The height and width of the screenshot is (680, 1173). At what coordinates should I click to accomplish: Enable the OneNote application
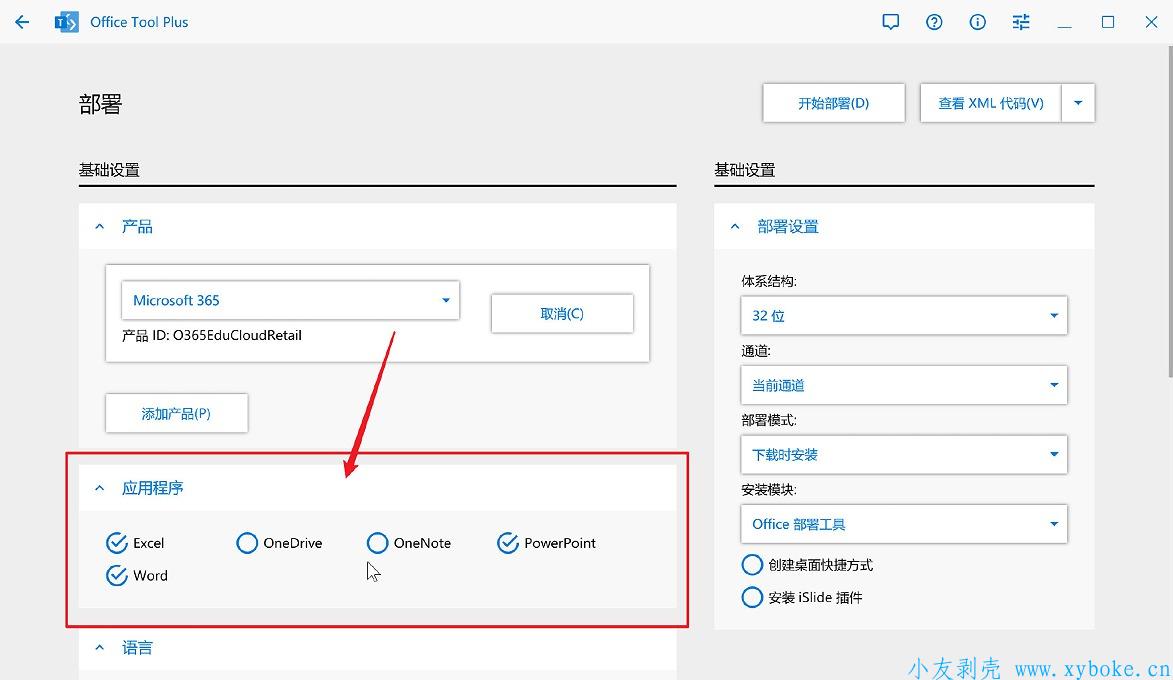[377, 543]
